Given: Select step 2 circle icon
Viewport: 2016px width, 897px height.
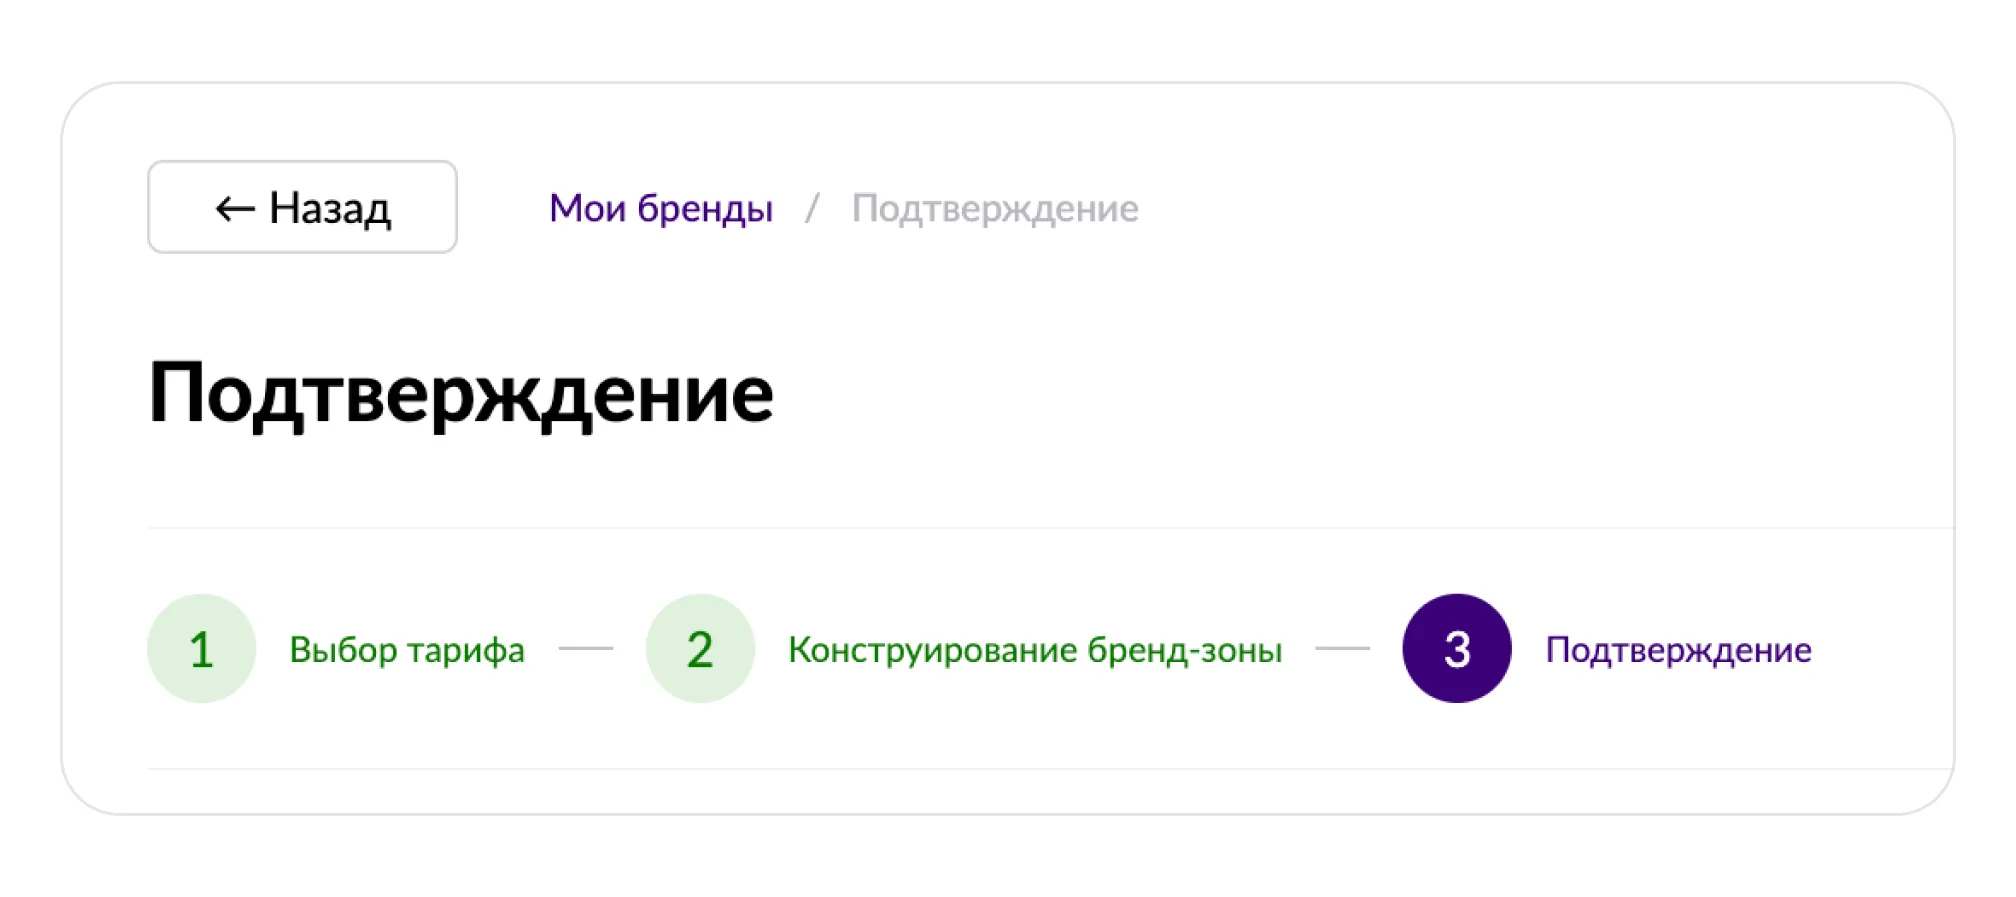Looking at the screenshot, I should click(700, 649).
